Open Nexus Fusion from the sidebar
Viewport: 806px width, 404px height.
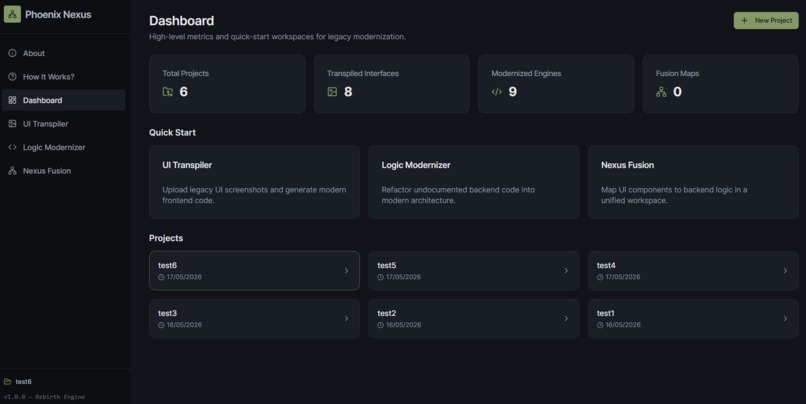click(63, 171)
